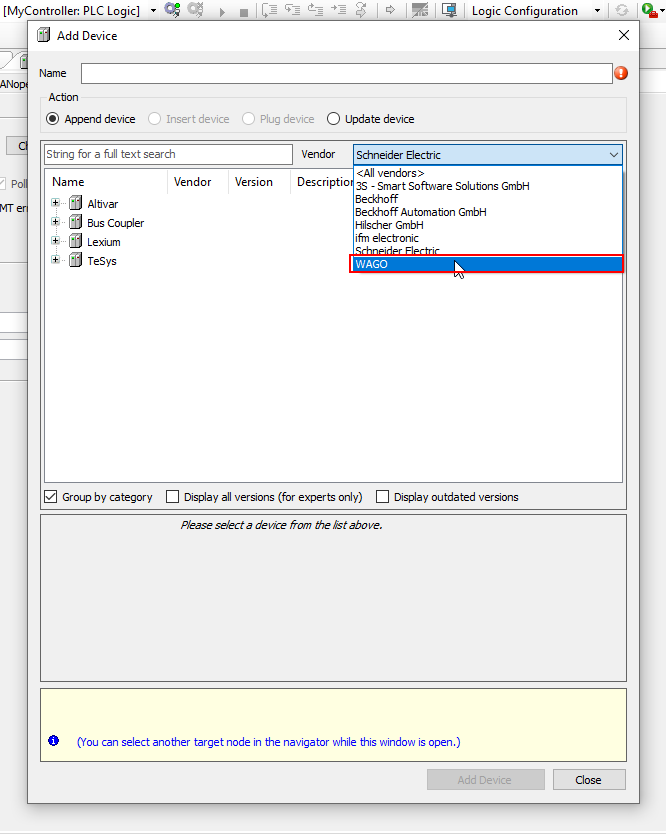Select the Update device radio button
666x834 pixels.
point(333,119)
